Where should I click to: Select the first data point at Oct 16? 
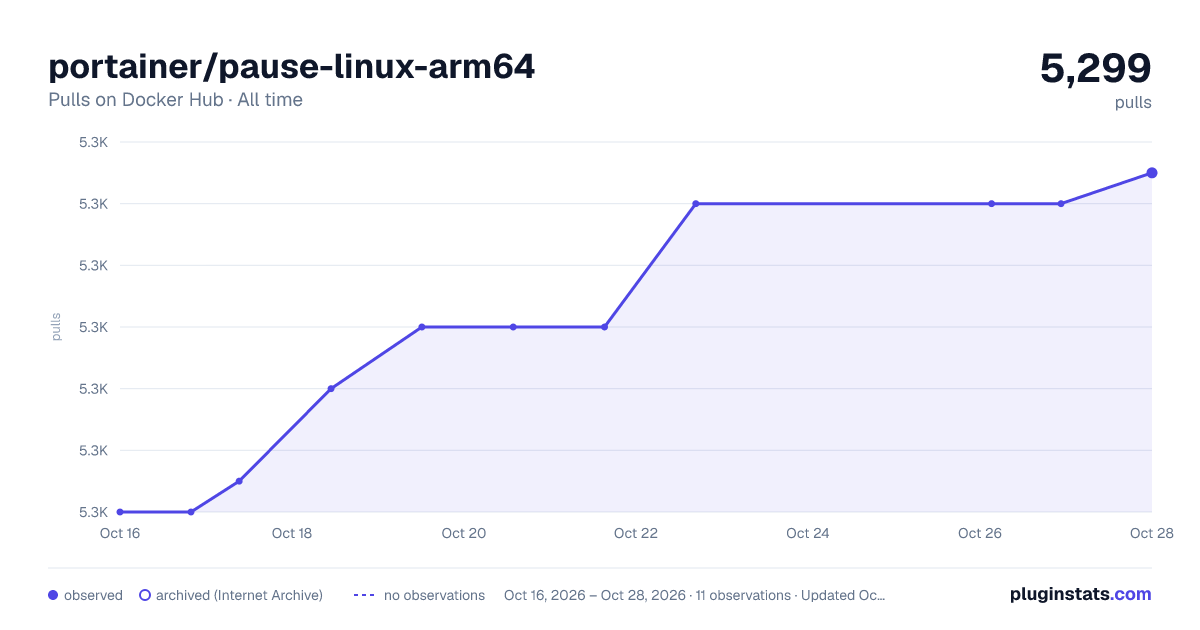point(120,512)
